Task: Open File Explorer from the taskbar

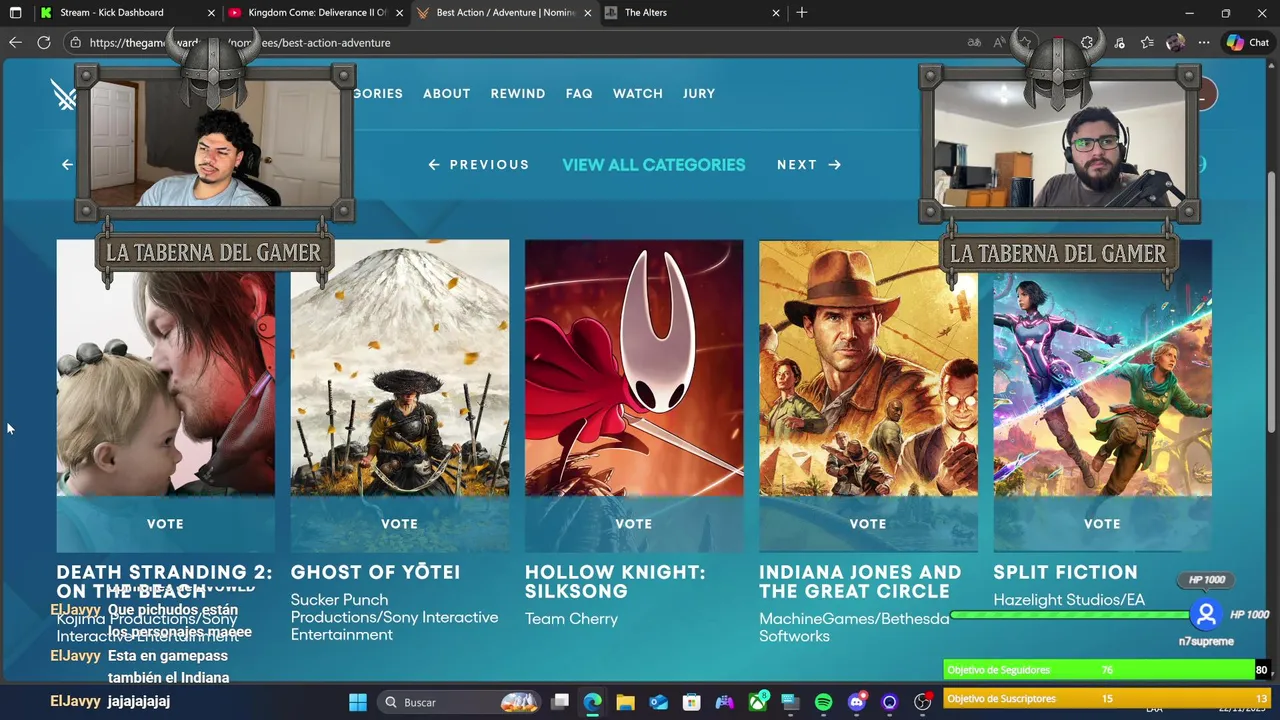Action: (626, 702)
